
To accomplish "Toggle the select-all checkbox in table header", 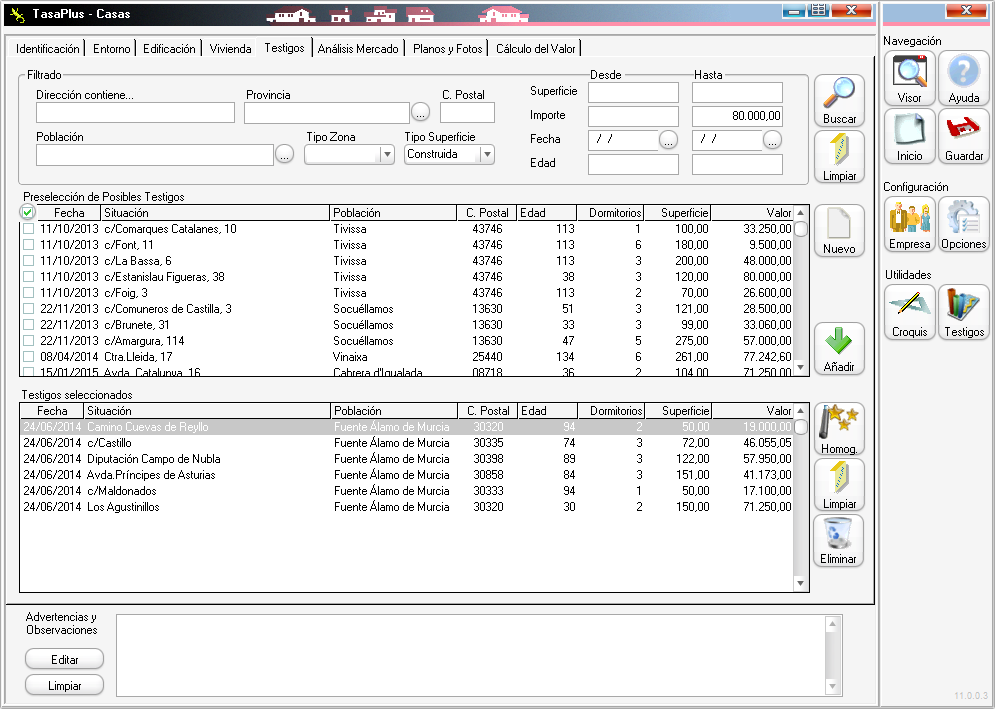I will [x=27, y=212].
